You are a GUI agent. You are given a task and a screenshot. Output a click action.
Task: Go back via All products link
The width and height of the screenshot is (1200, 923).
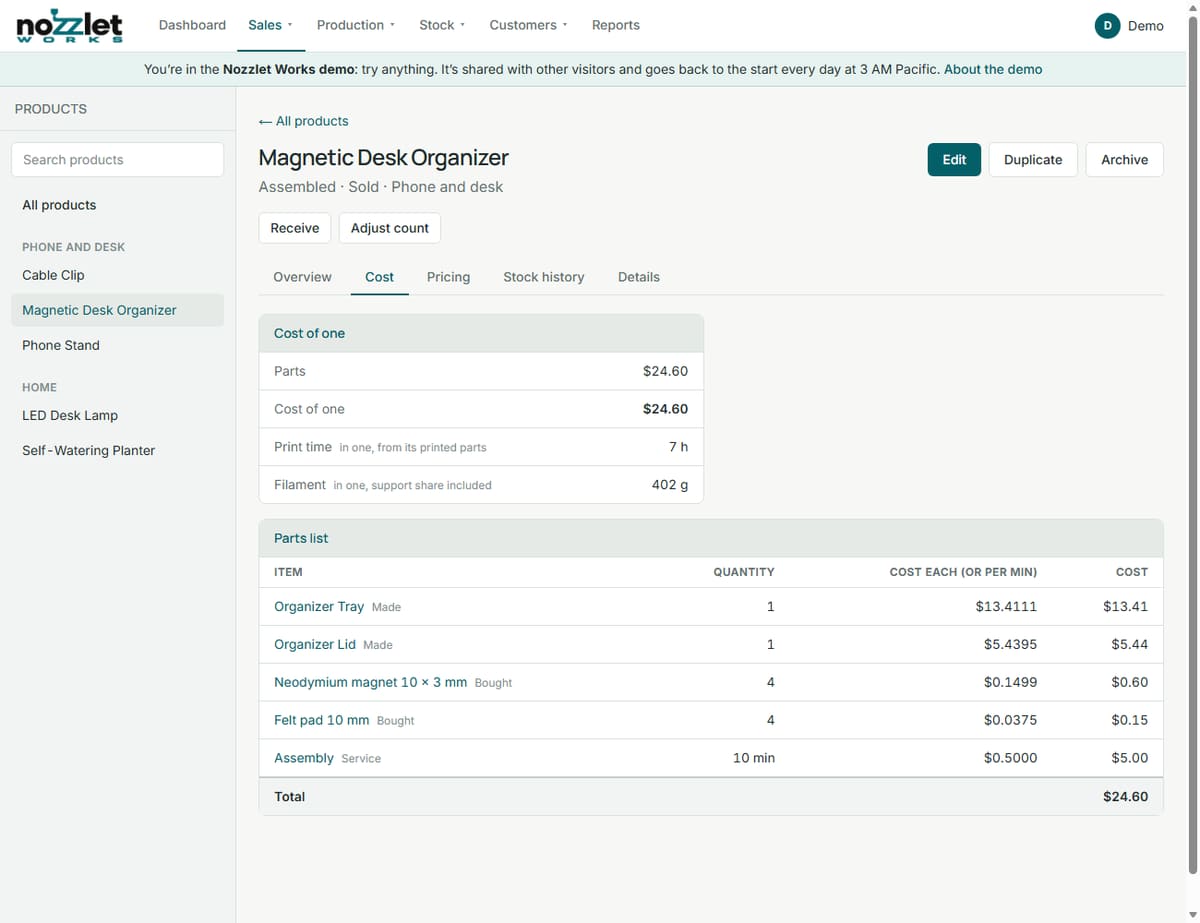point(303,121)
